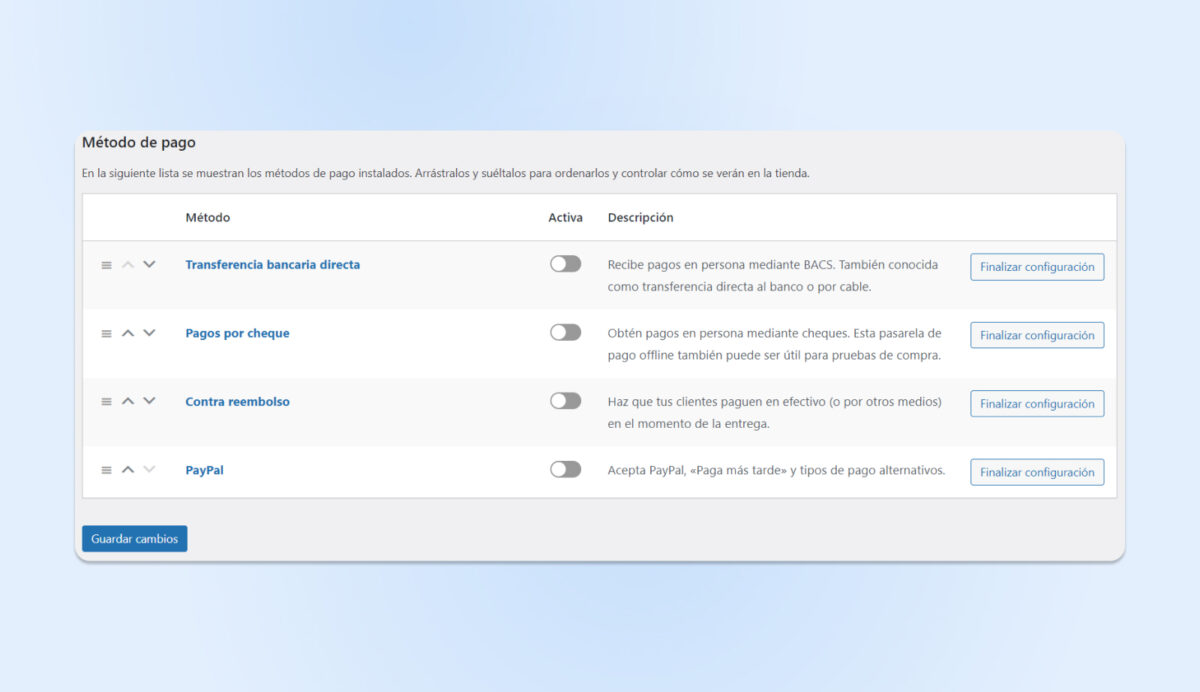This screenshot has width=1200, height=692.
Task: Click the drag handle beside Contra reembolso
Action: click(105, 400)
